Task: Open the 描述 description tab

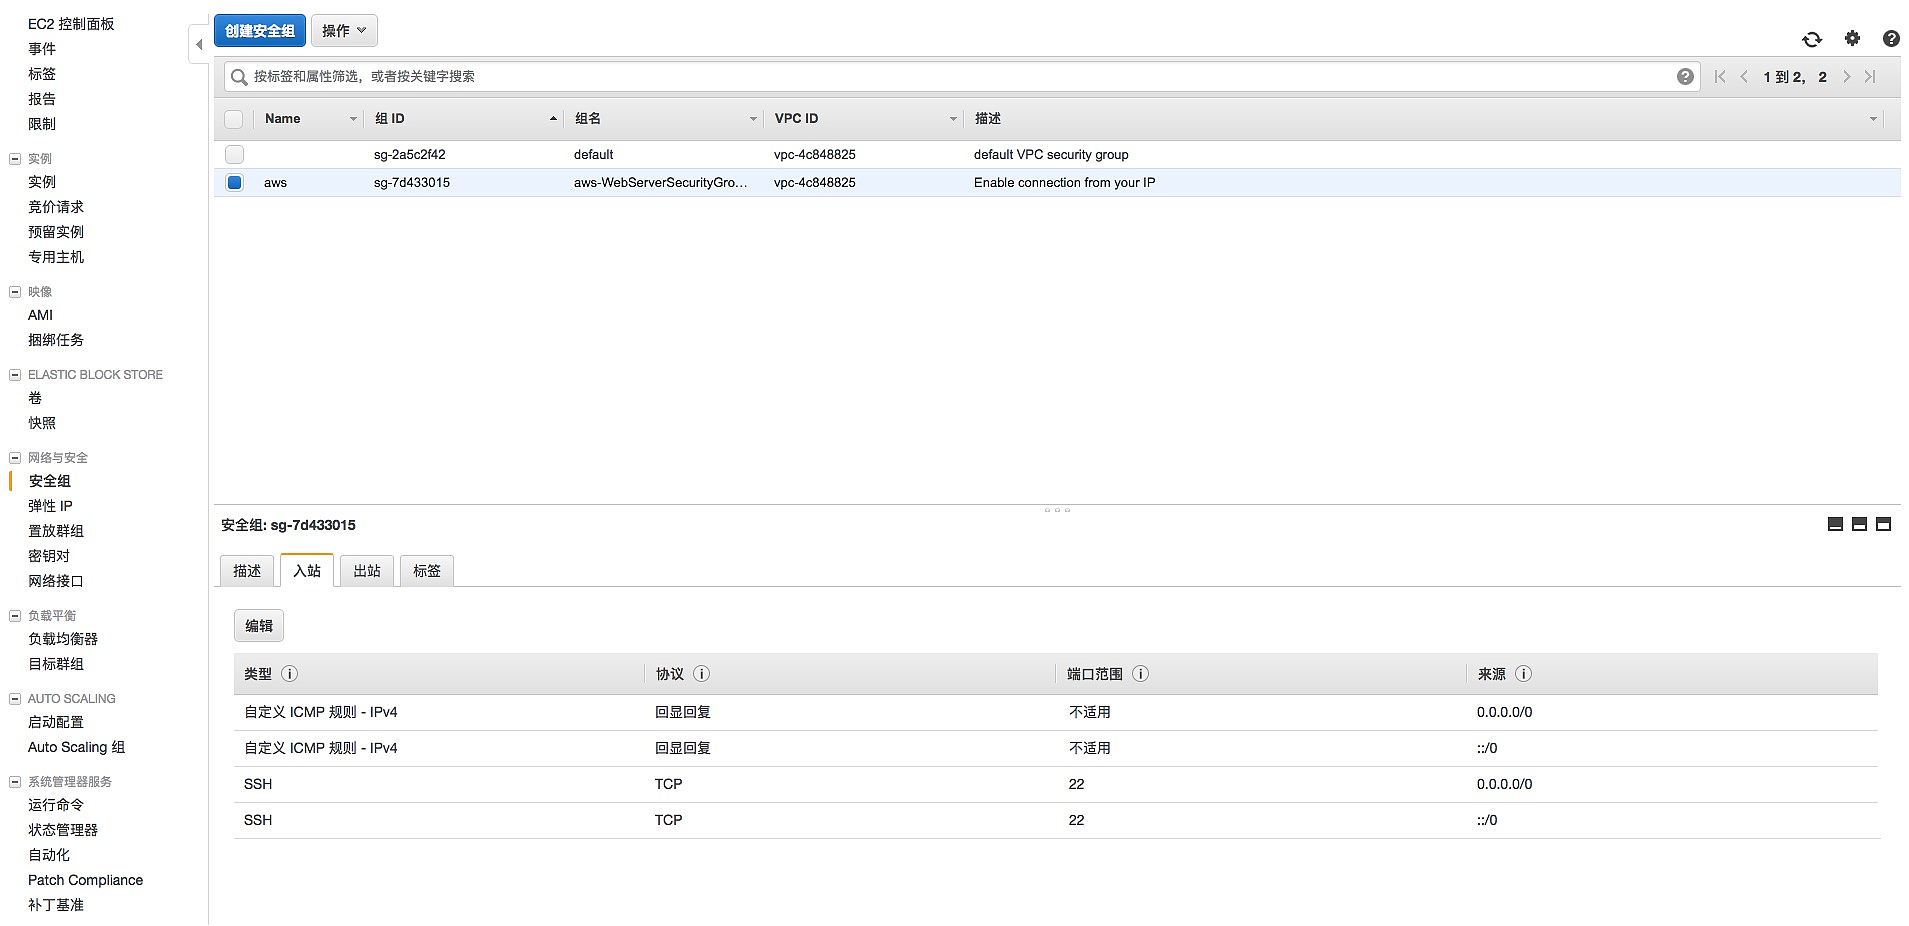Action: 247,571
